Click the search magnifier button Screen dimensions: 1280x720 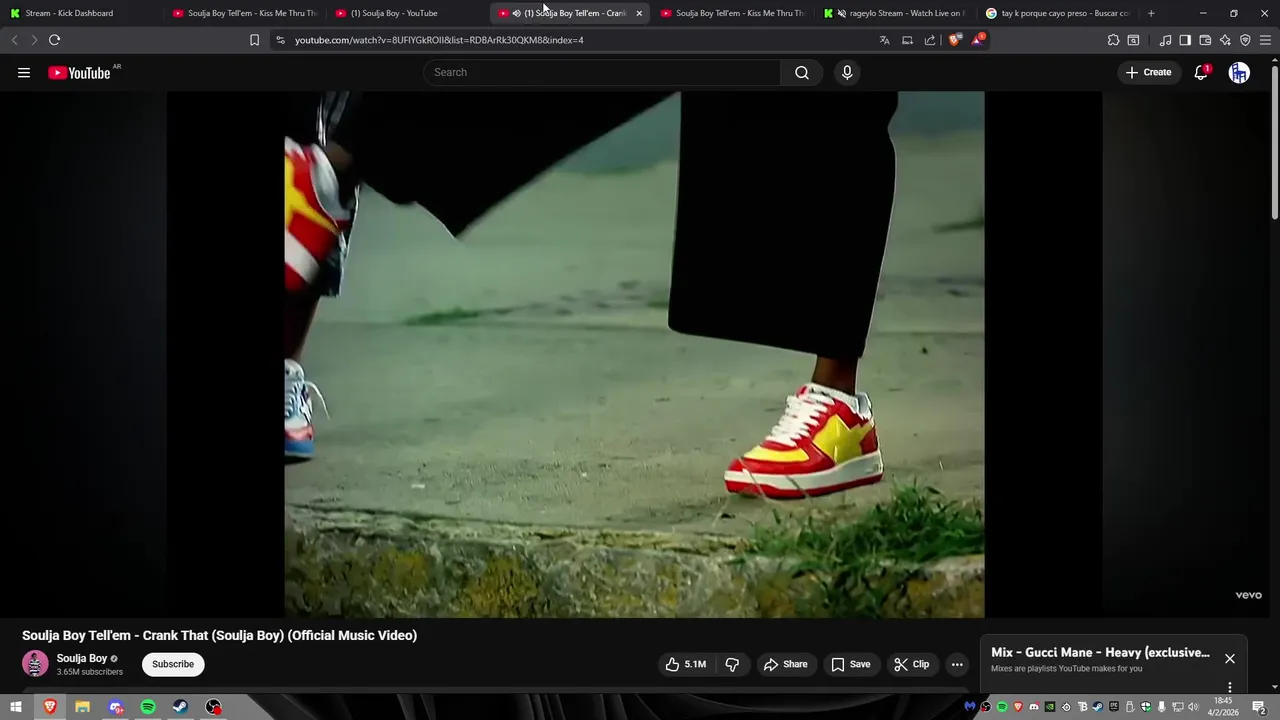(x=802, y=72)
